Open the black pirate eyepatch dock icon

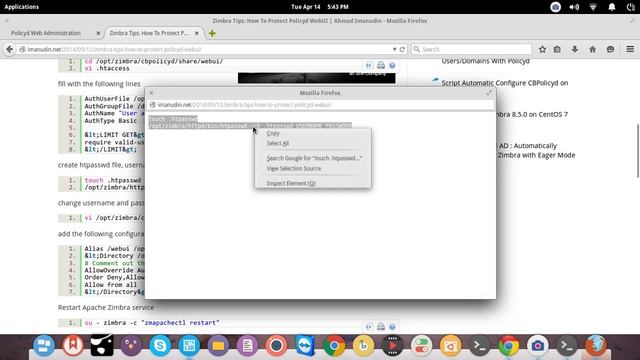[x=102, y=346]
